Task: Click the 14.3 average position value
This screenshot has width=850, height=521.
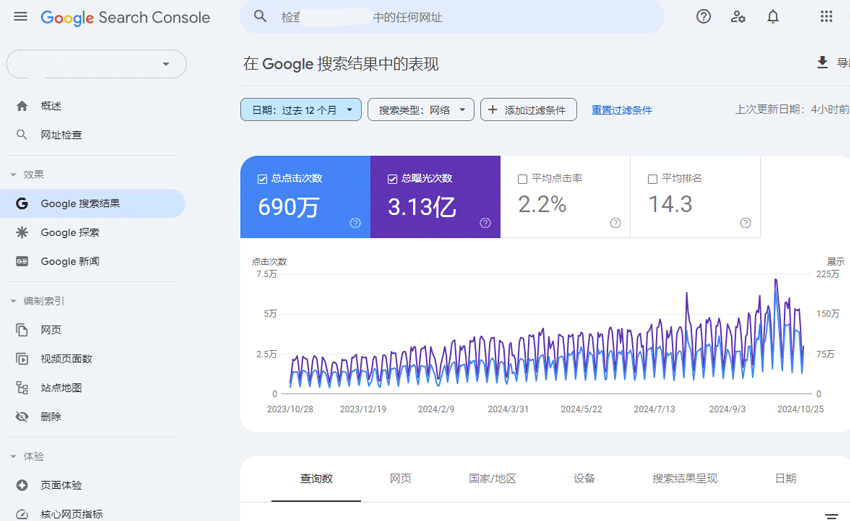Action: [671, 205]
